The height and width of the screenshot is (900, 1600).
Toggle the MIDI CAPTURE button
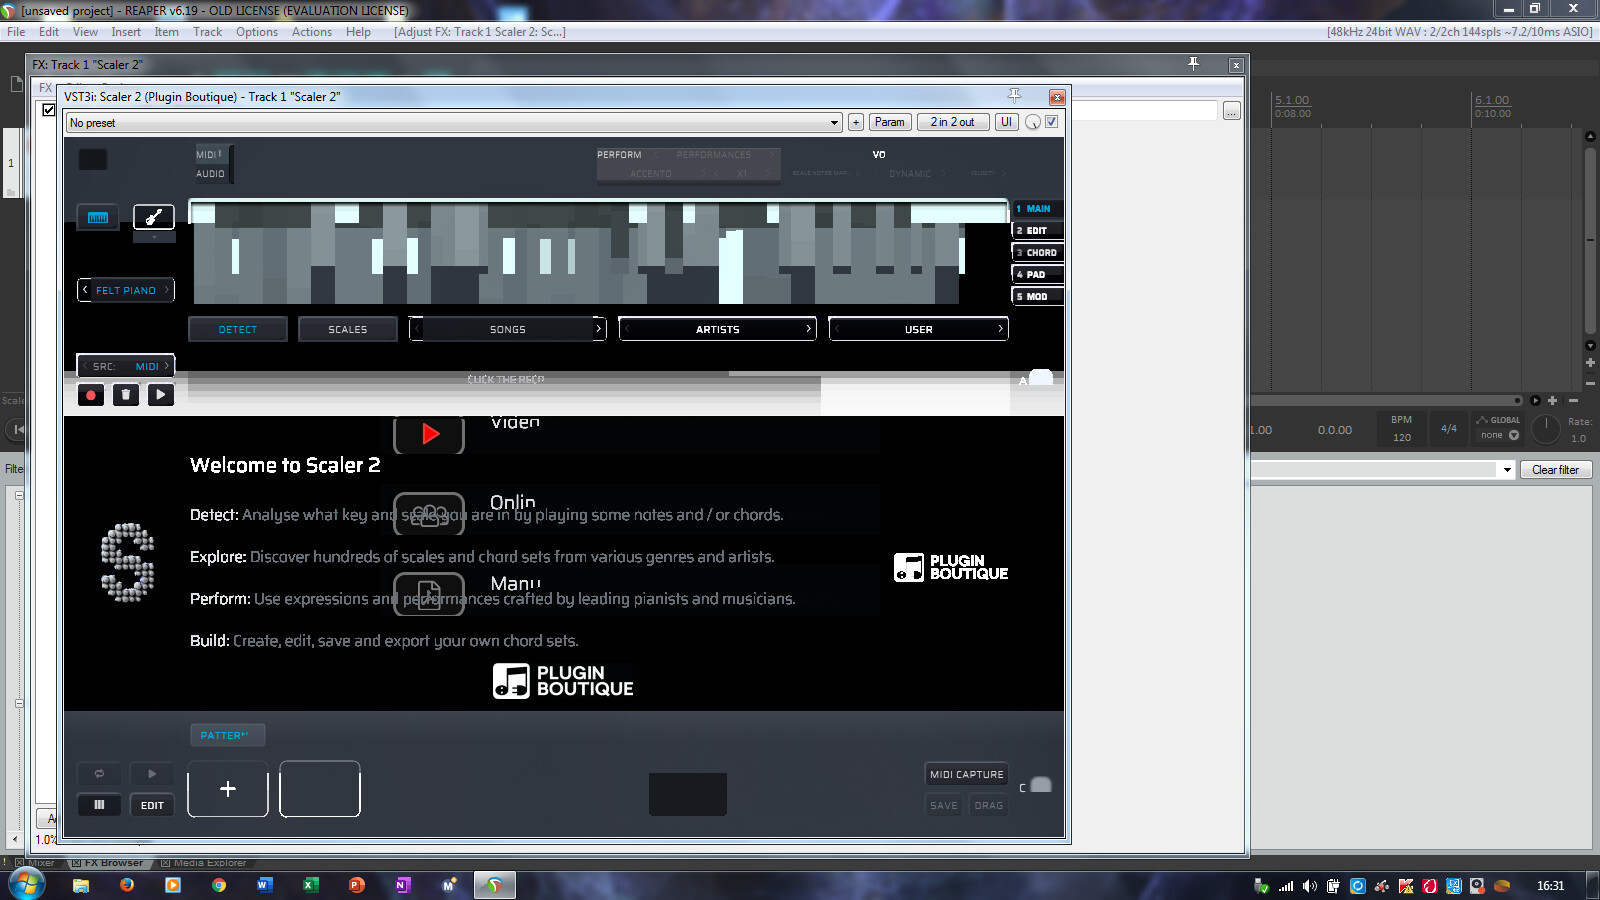[966, 774]
